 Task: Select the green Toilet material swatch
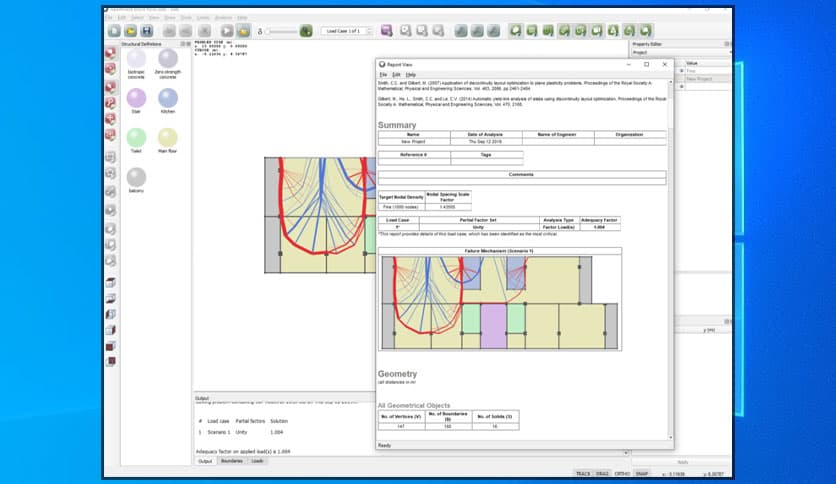[x=136, y=138]
